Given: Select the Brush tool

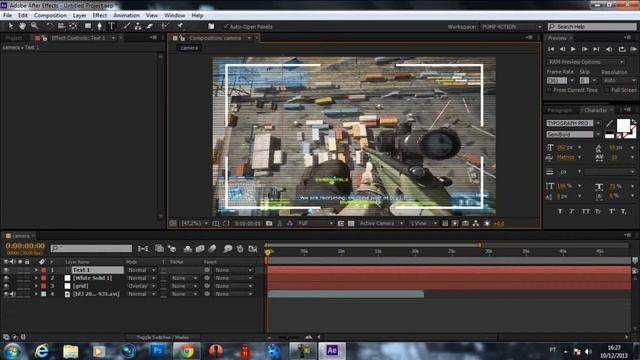Looking at the screenshot, I should (127, 26).
